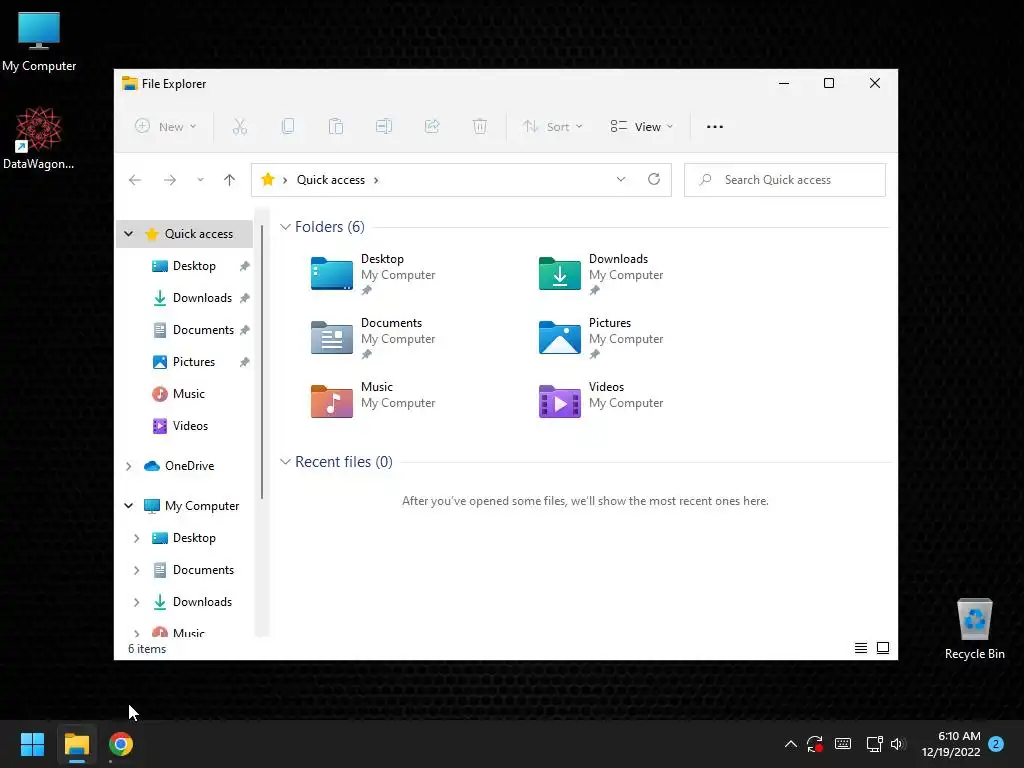Launch Google Chrome from the taskbar
The image size is (1024, 768).
(x=121, y=744)
